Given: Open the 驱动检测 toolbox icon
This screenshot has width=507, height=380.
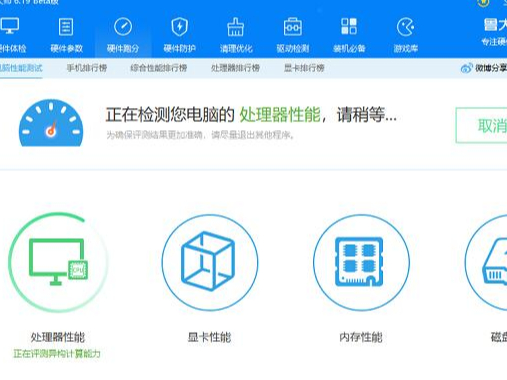Looking at the screenshot, I should 293,27.
